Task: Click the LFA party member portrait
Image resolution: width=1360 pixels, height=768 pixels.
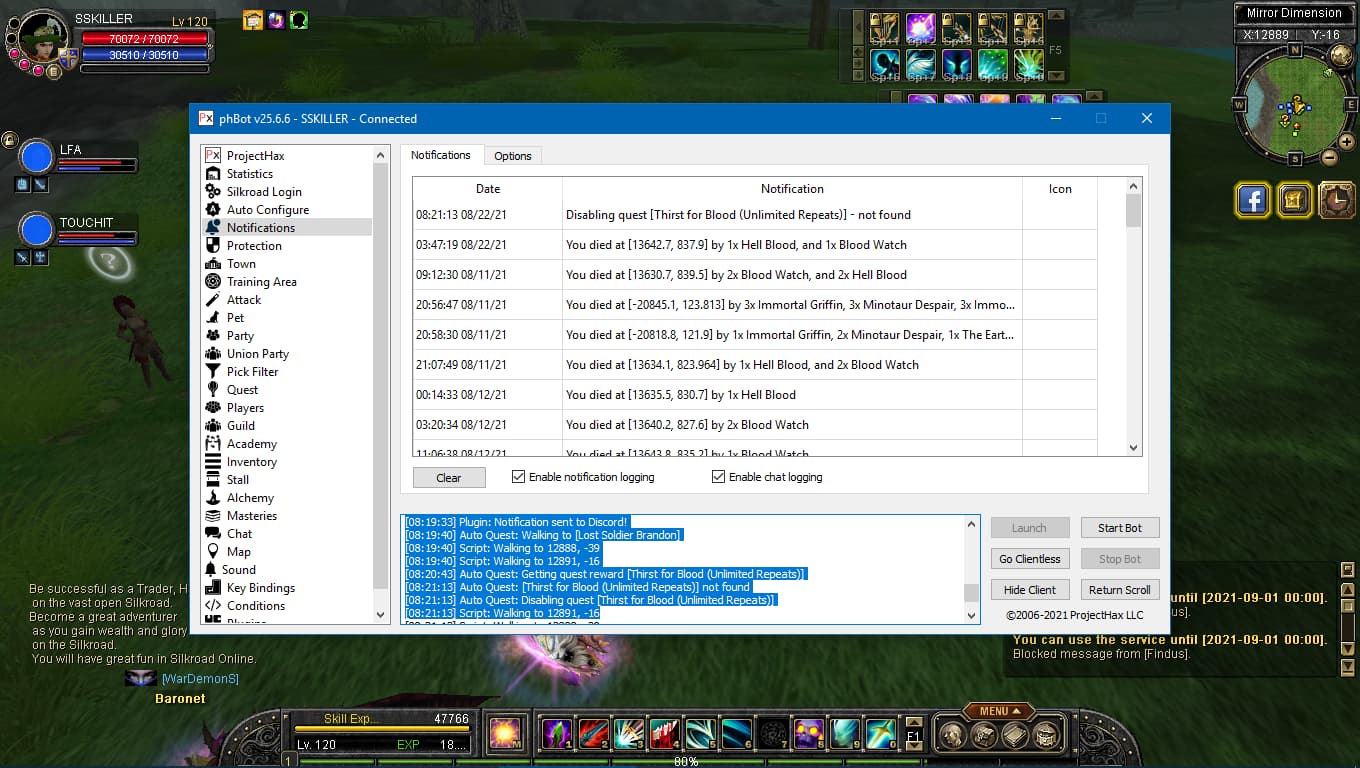Action: click(x=37, y=157)
